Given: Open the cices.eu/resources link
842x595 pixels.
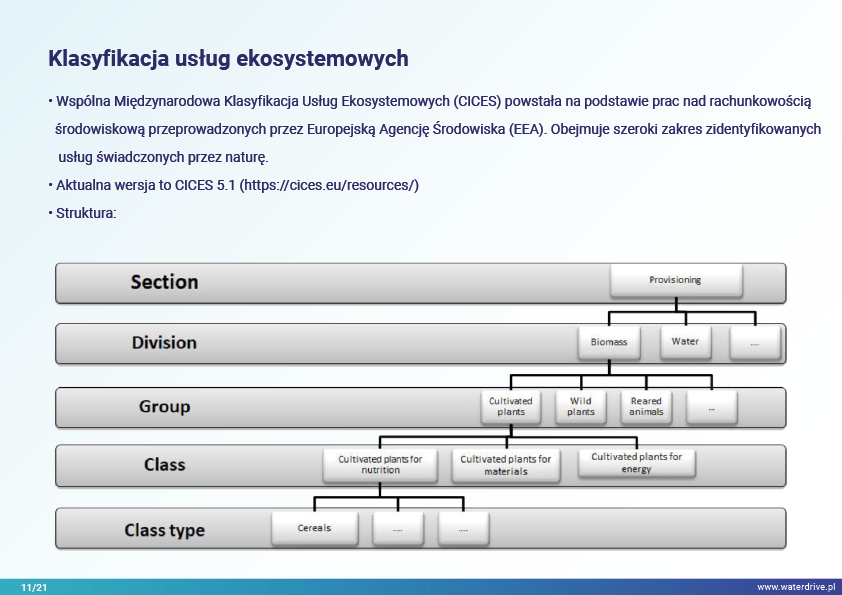Looking at the screenshot, I should click(x=330, y=186).
